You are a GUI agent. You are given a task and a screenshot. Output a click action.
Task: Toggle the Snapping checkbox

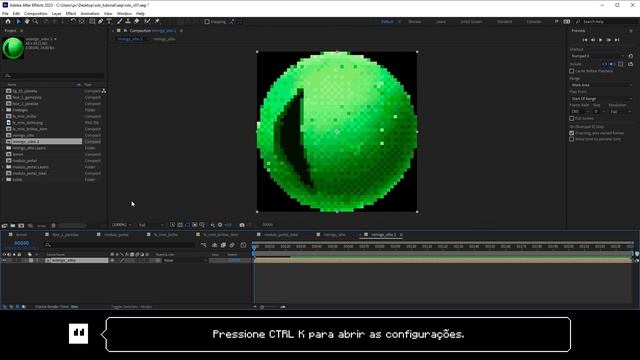[x=207, y=22]
